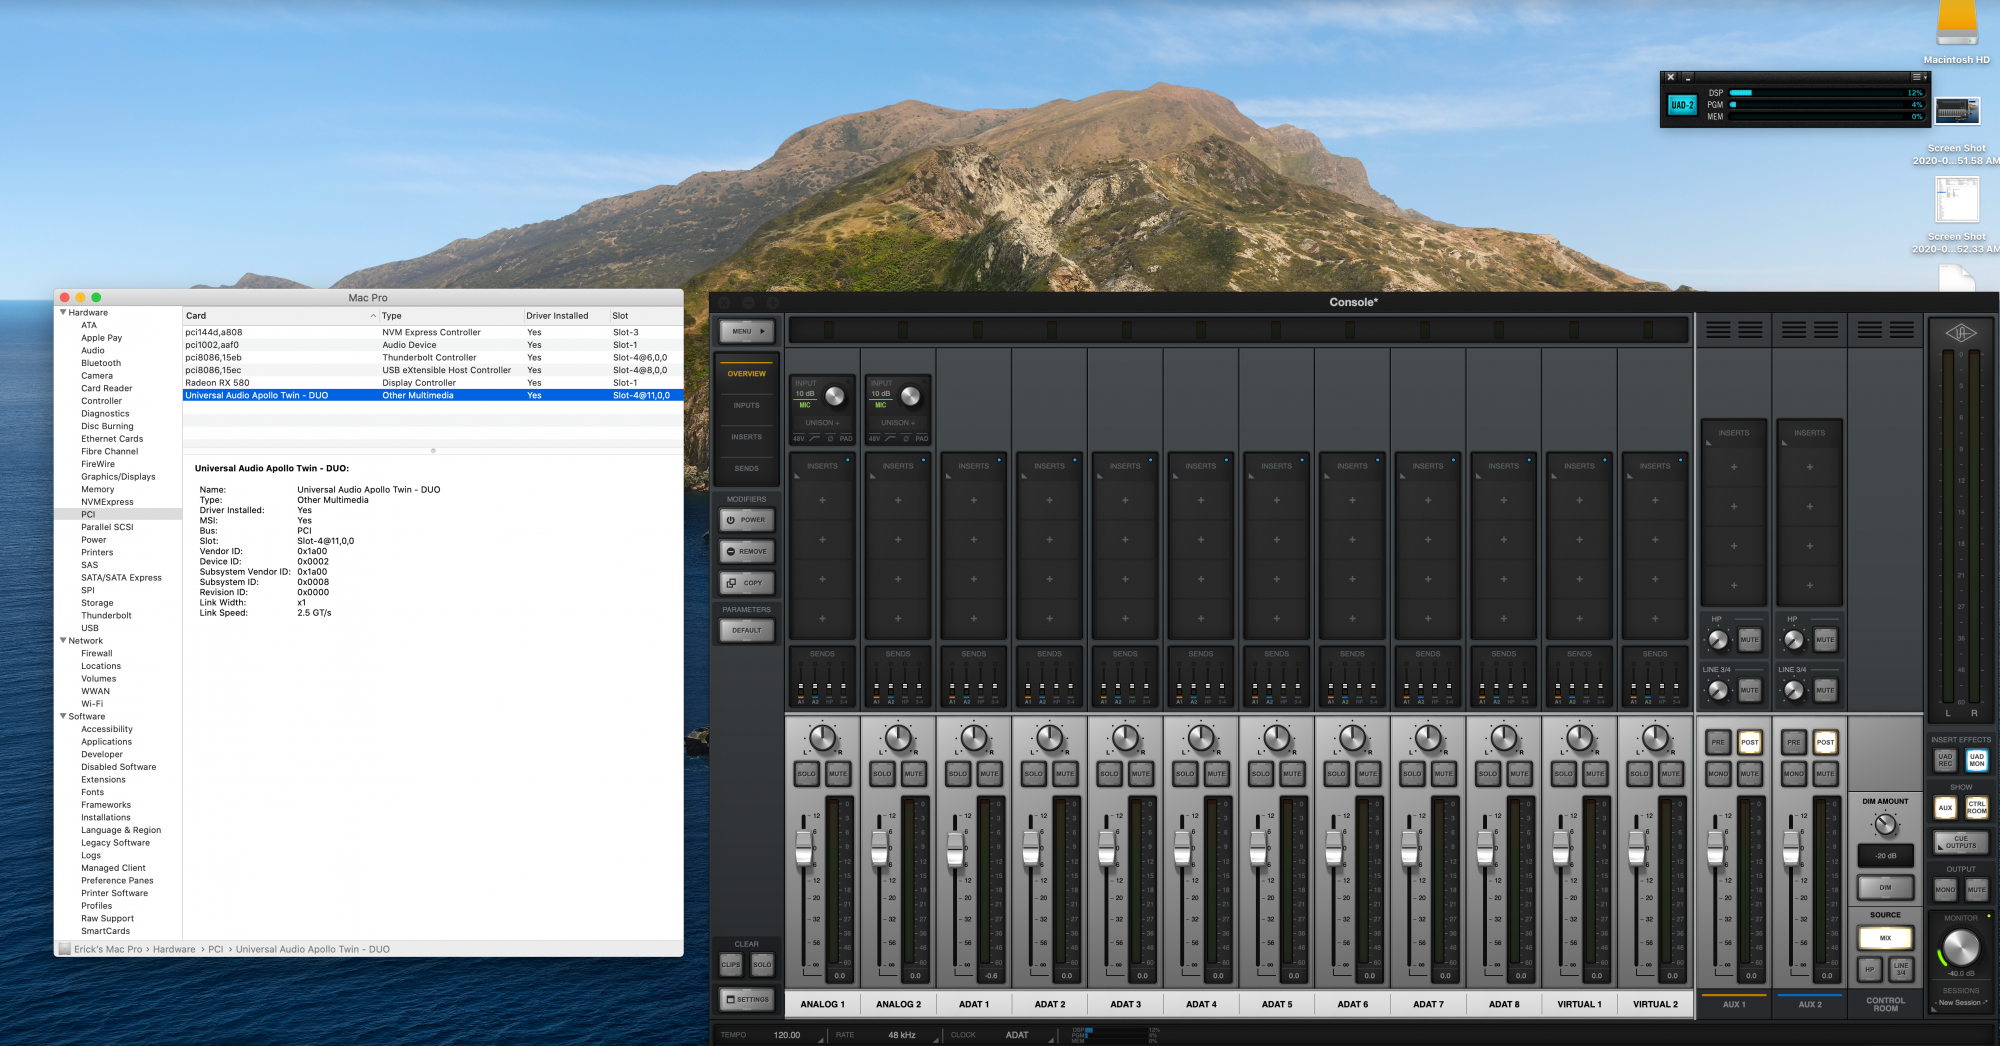Open ANALOG 1 inserts preset triangle menu

pyautogui.click(x=797, y=477)
